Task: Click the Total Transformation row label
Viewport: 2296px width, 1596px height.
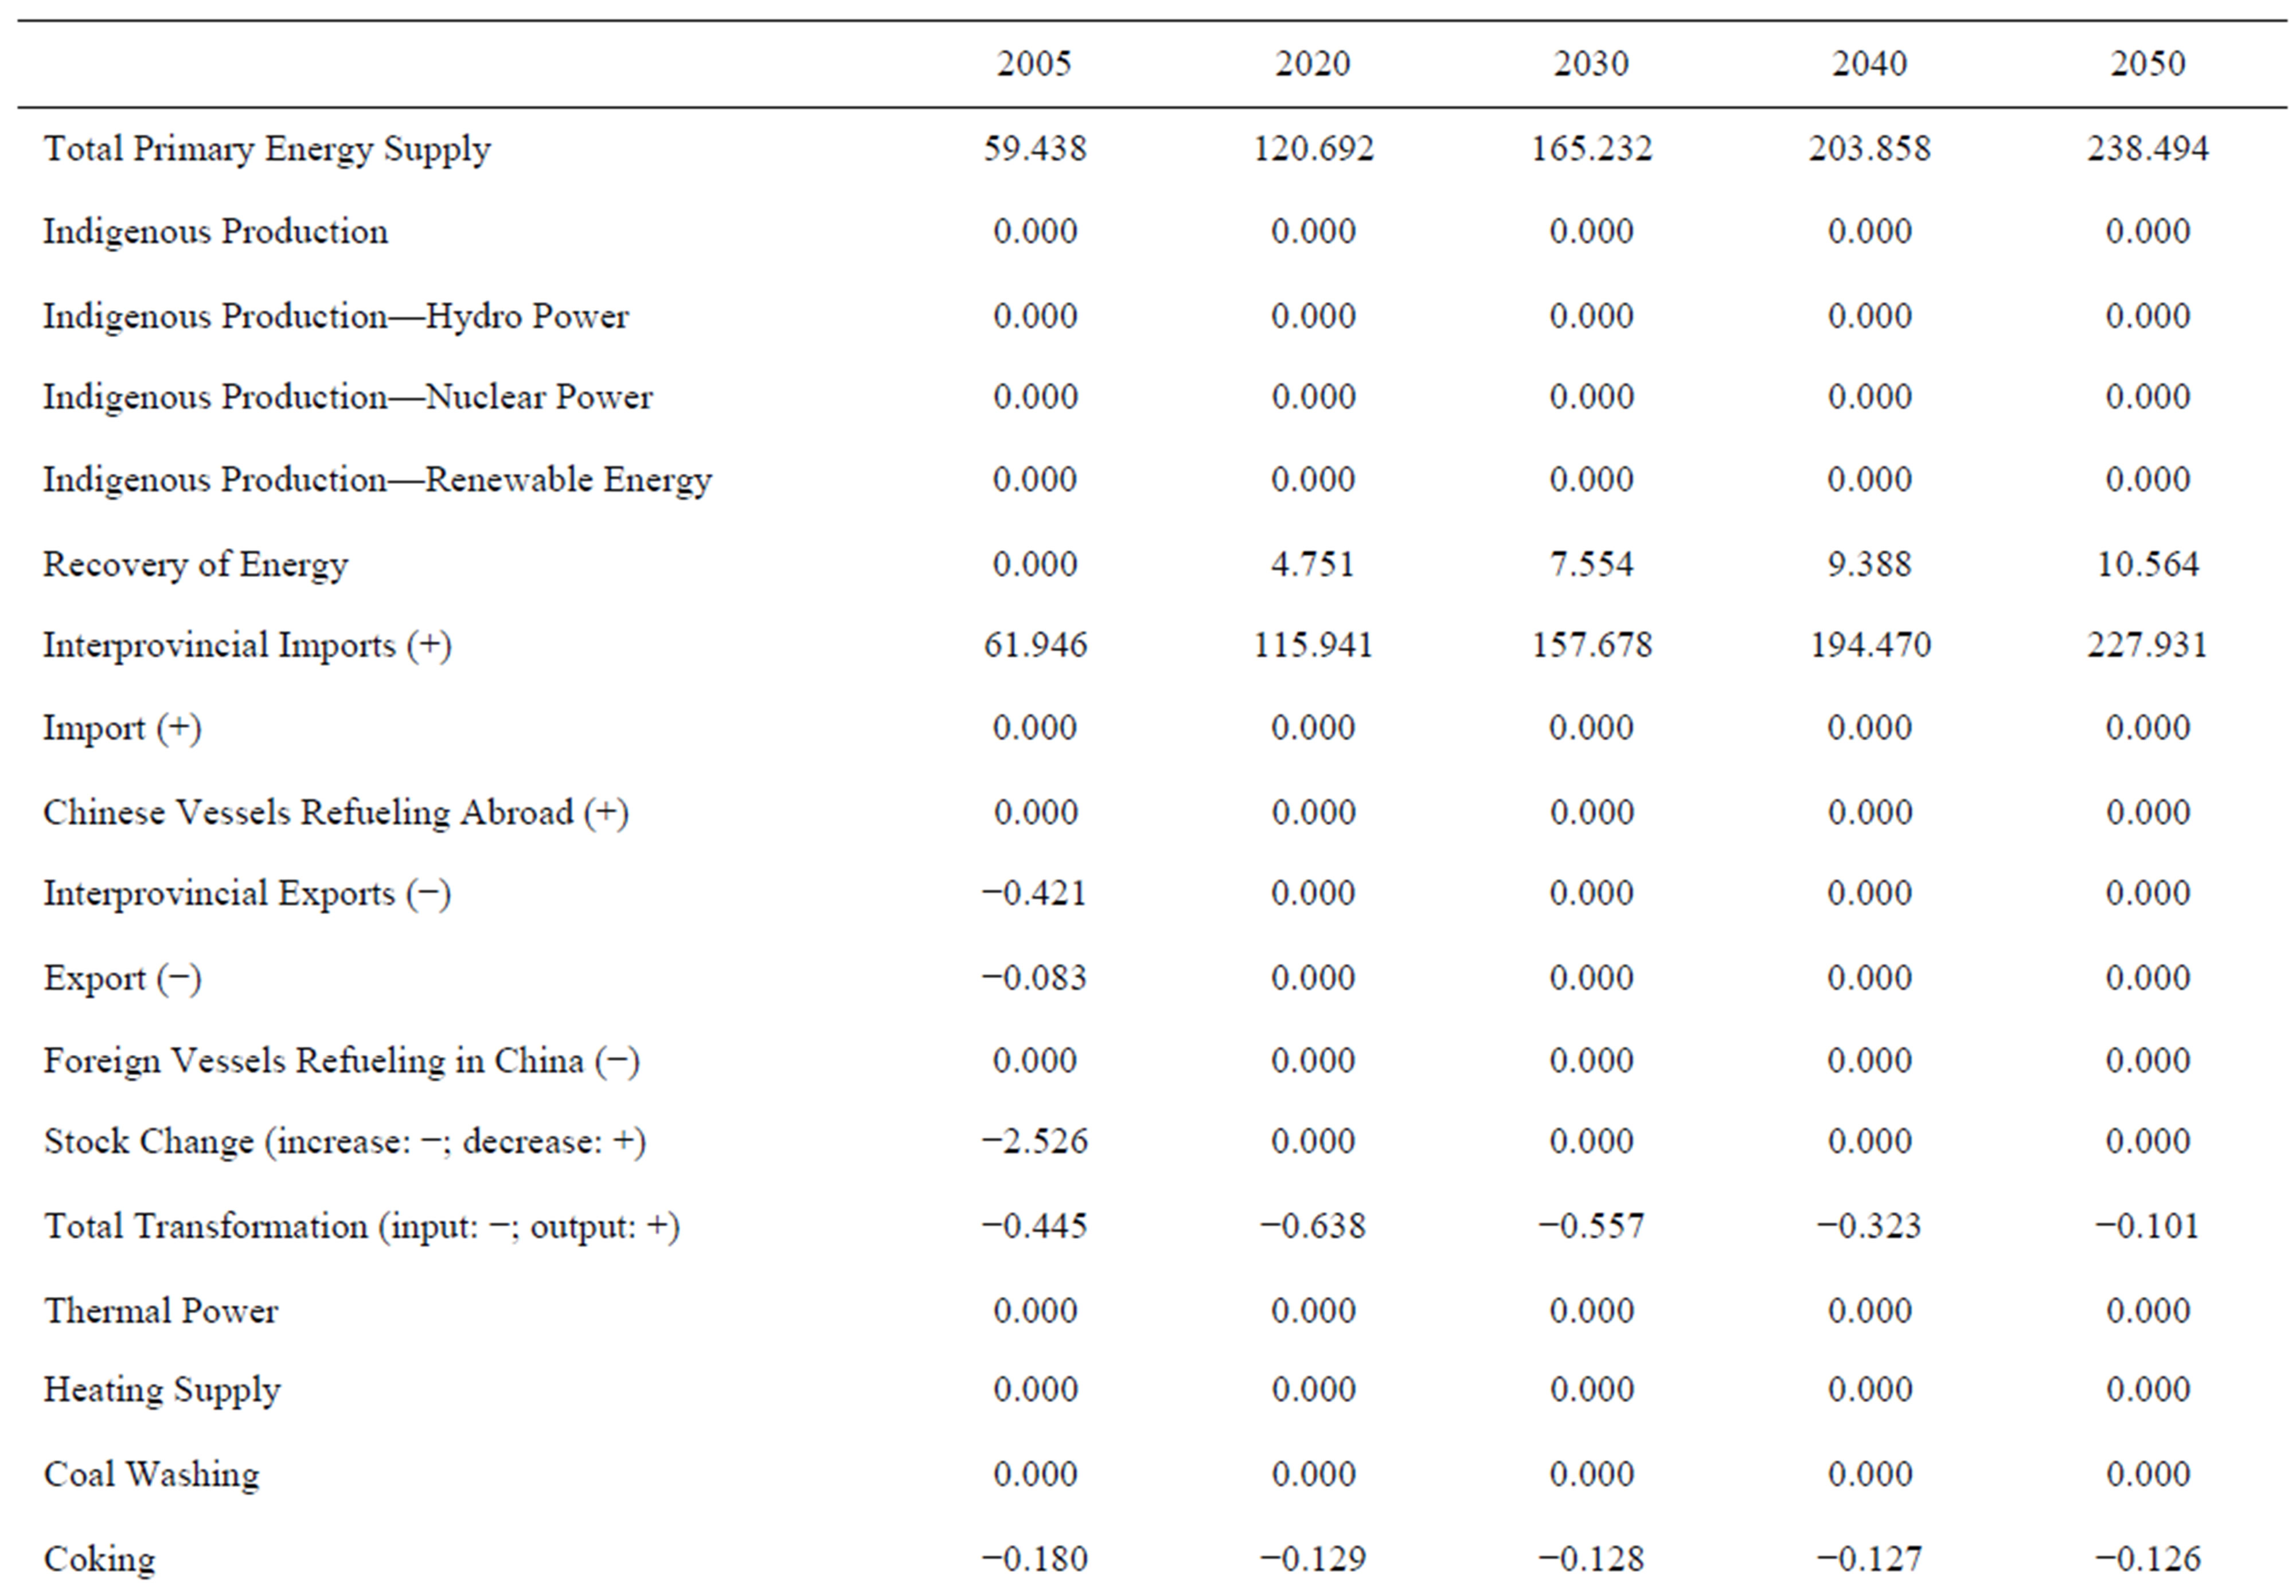Action: 362,1227
